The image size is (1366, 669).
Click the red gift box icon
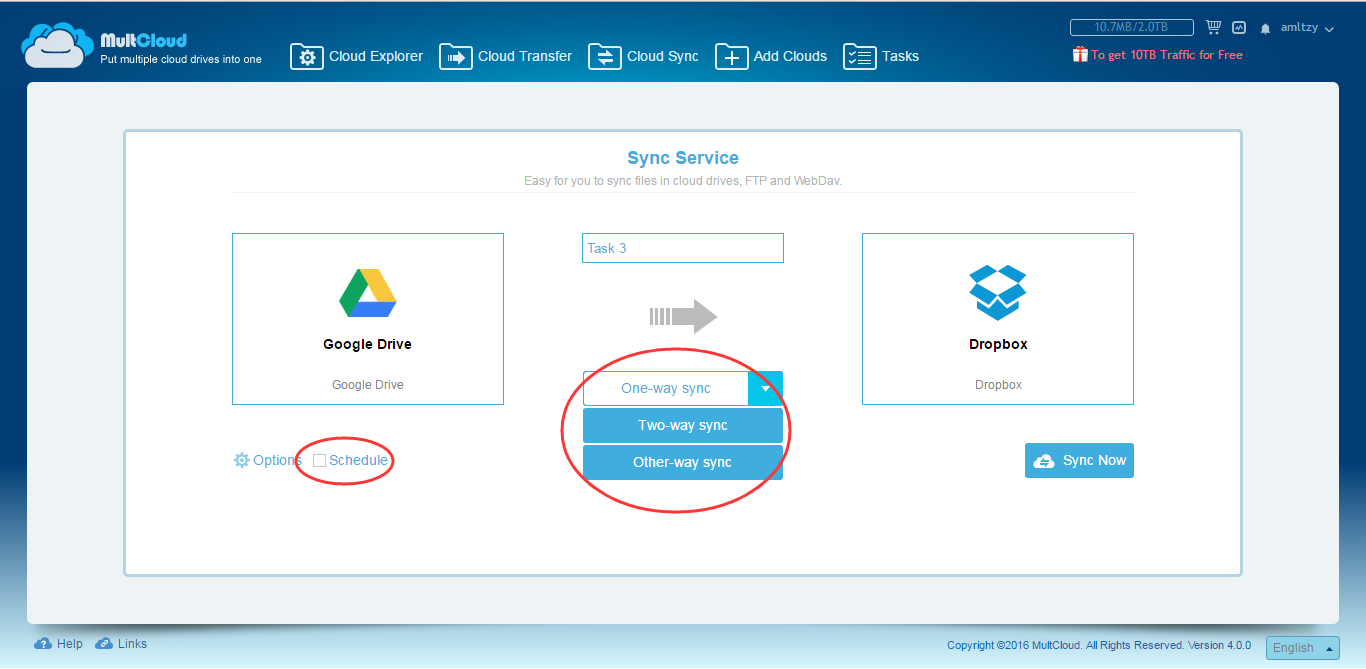1080,55
